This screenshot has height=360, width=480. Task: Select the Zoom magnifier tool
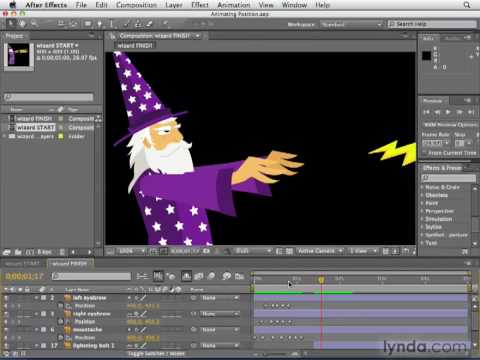coord(34,24)
